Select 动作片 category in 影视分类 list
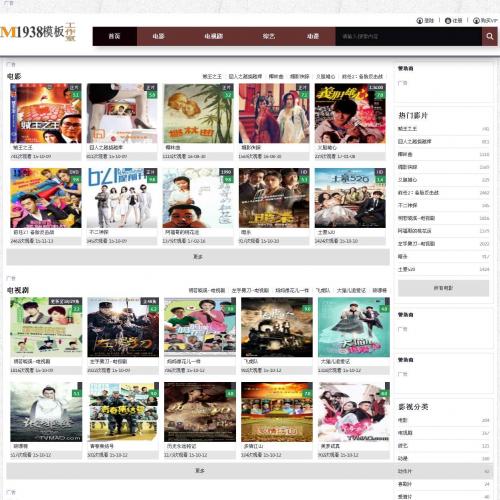 (x=405, y=471)
